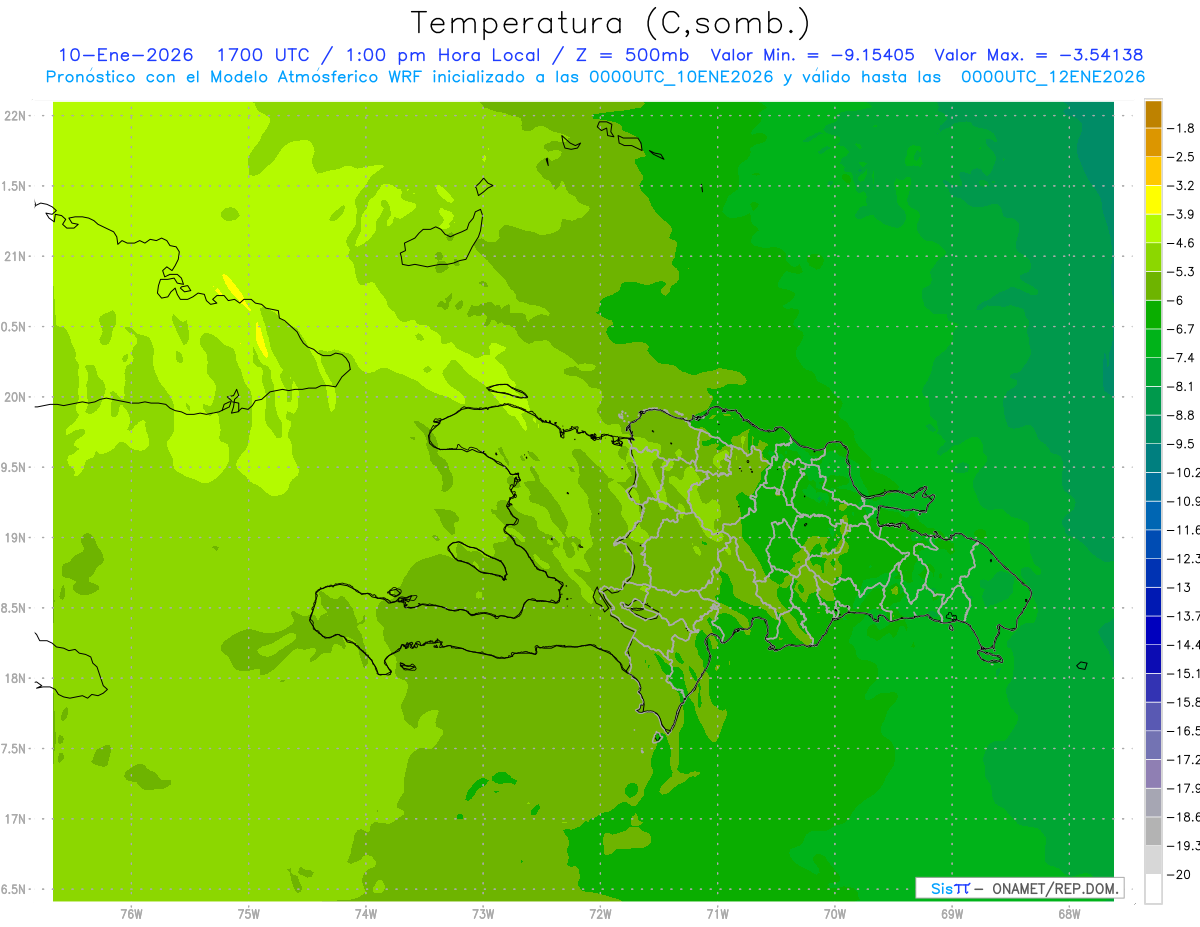Click the "-7.4" colorbar label
Image resolution: width=1200 pixels, height=927 pixels.
(1183, 358)
